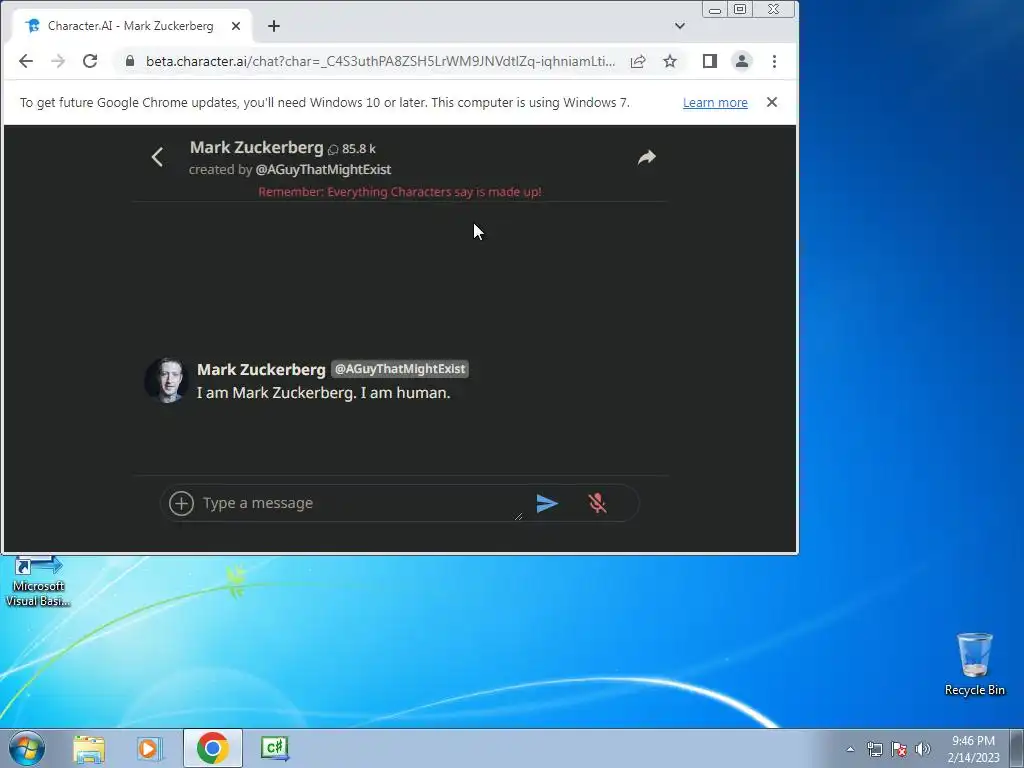Reload the Character.AI page
Image resolution: width=1024 pixels, height=768 pixels.
[x=90, y=61]
